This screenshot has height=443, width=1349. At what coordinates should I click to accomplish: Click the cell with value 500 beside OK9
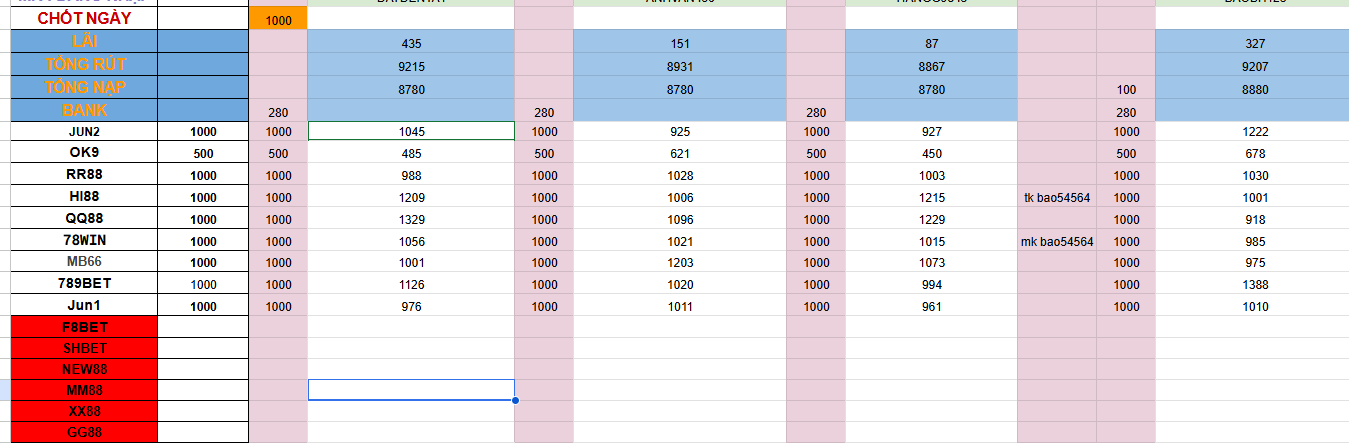coord(203,154)
